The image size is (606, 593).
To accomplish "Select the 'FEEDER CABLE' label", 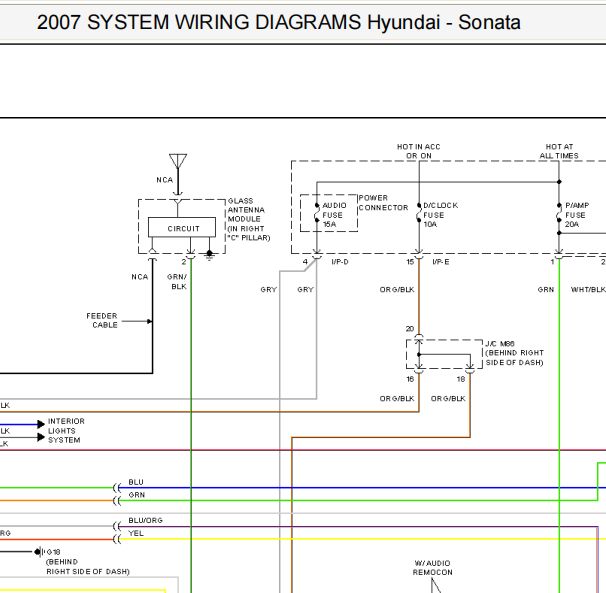I will [102, 320].
